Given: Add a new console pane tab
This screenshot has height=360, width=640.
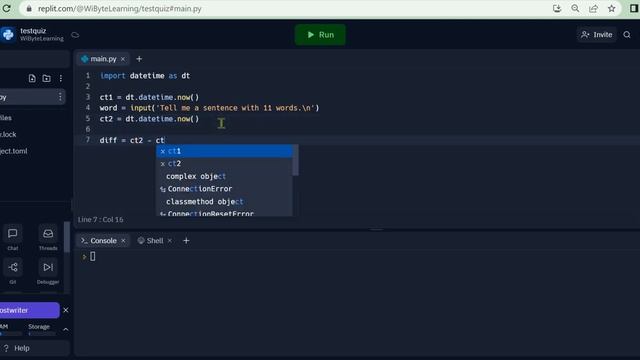Looking at the screenshot, I should (186, 241).
